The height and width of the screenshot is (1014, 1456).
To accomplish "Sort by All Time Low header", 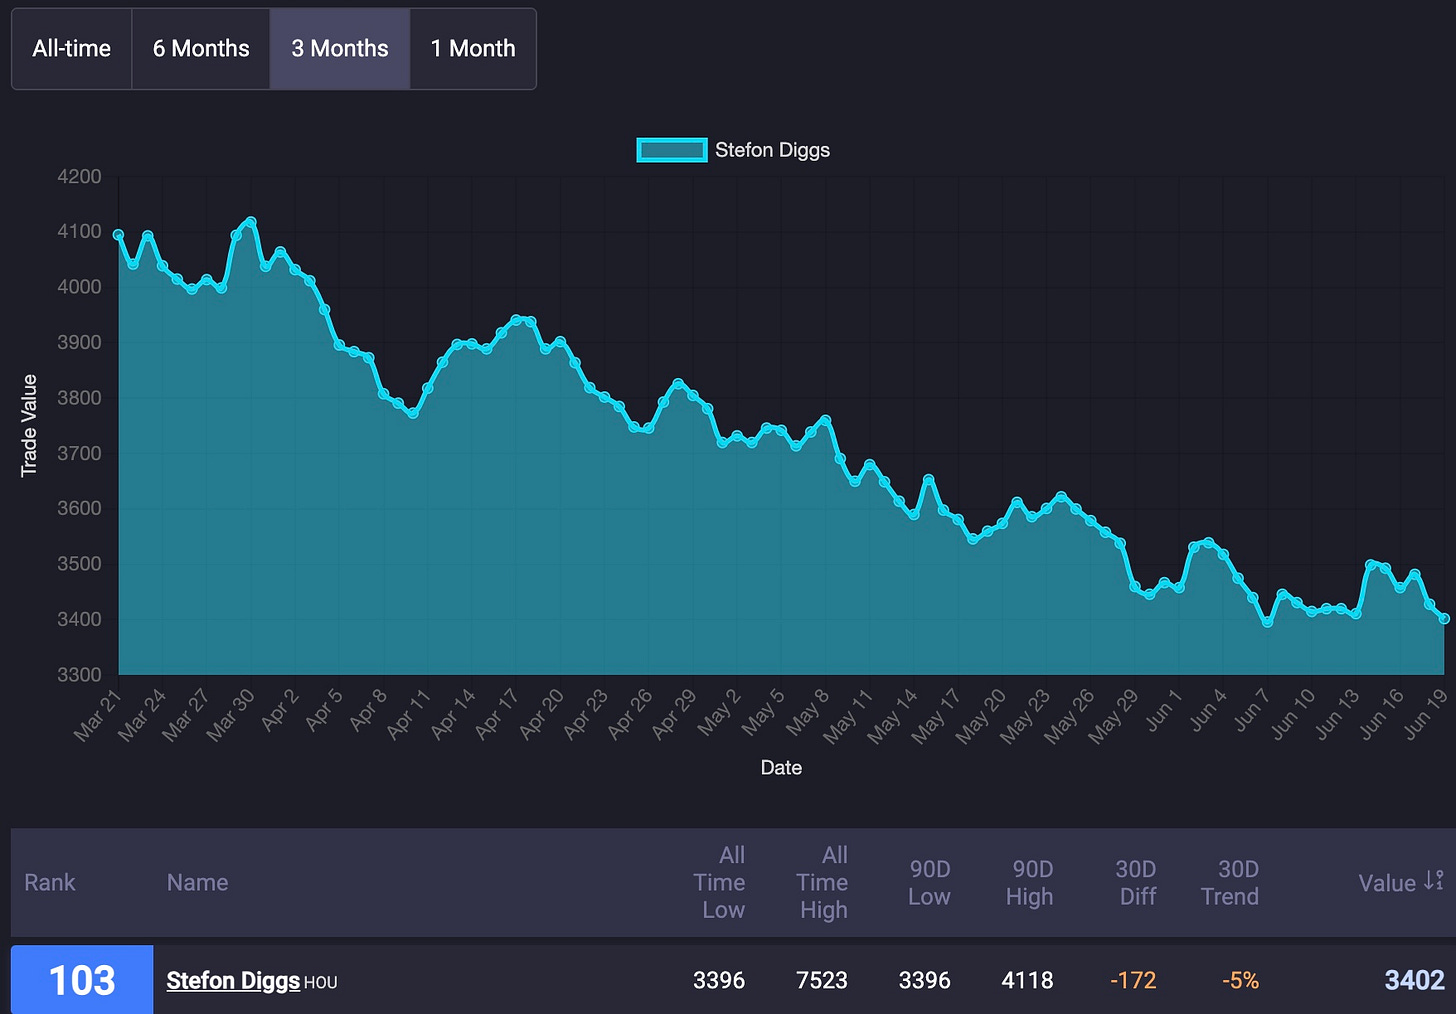I will click(x=720, y=883).
